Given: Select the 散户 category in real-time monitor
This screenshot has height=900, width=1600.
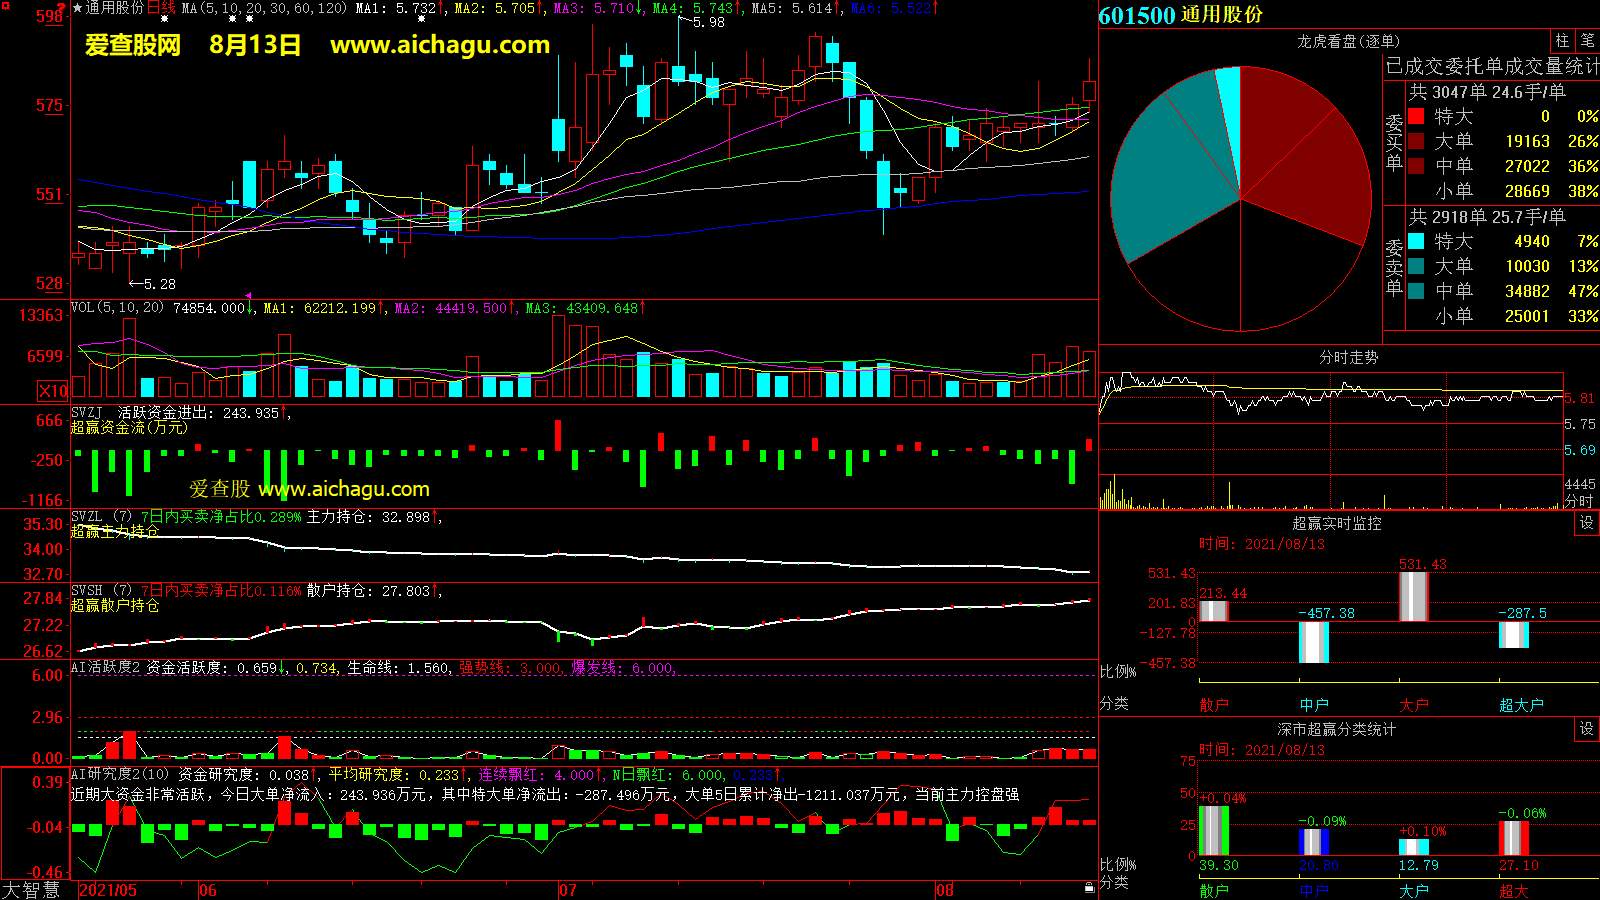Looking at the screenshot, I should pos(1213,705).
